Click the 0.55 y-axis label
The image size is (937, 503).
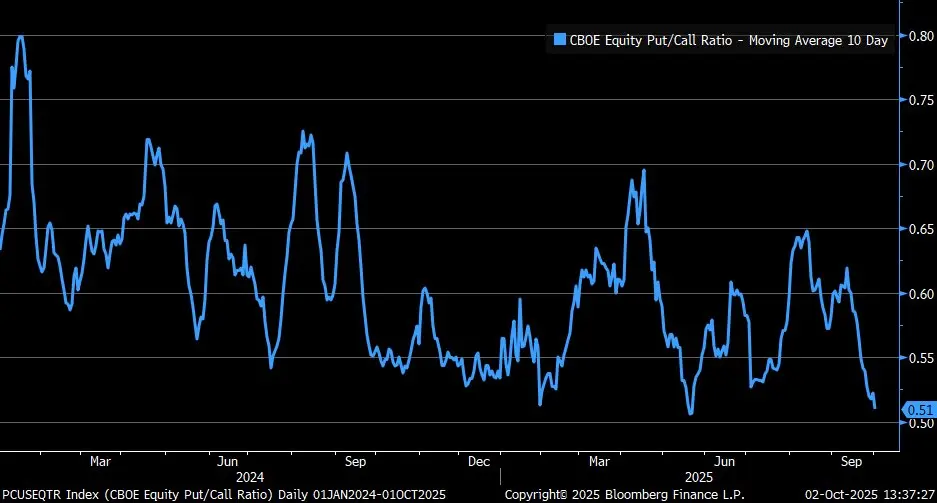(x=921, y=358)
